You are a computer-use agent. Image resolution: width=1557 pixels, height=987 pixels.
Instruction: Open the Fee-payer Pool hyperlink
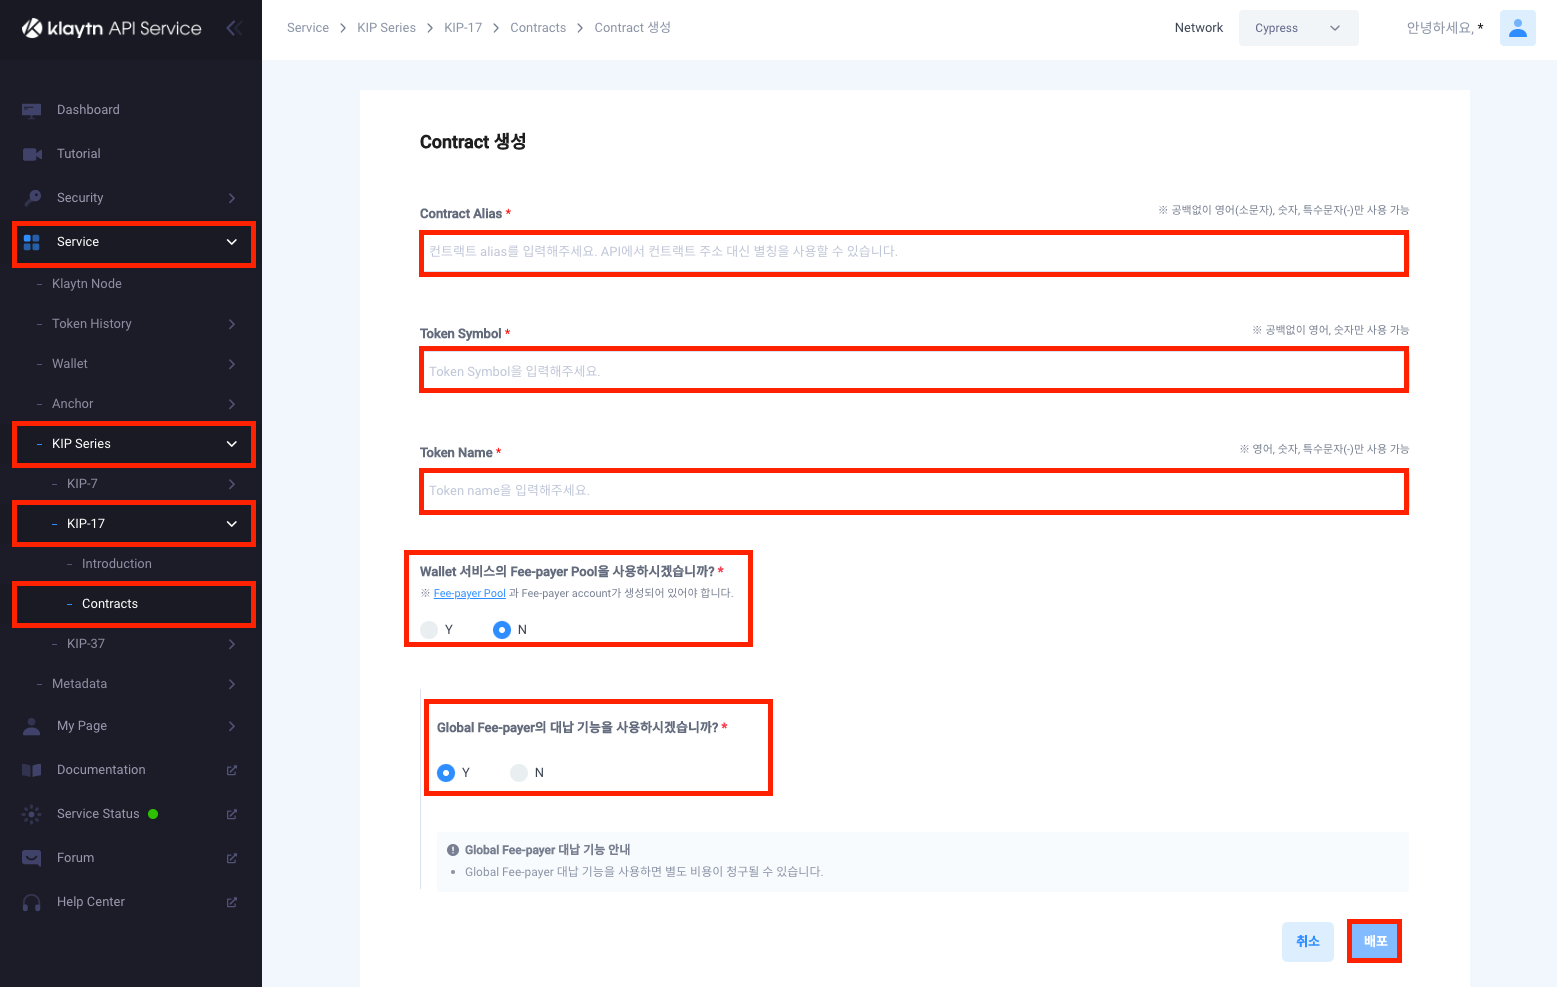pos(470,594)
